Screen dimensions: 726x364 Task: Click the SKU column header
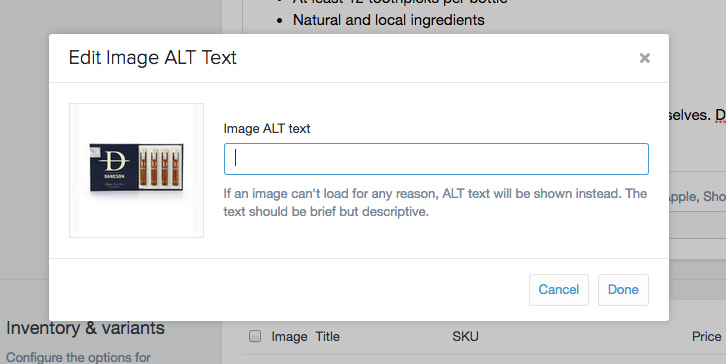pos(465,337)
